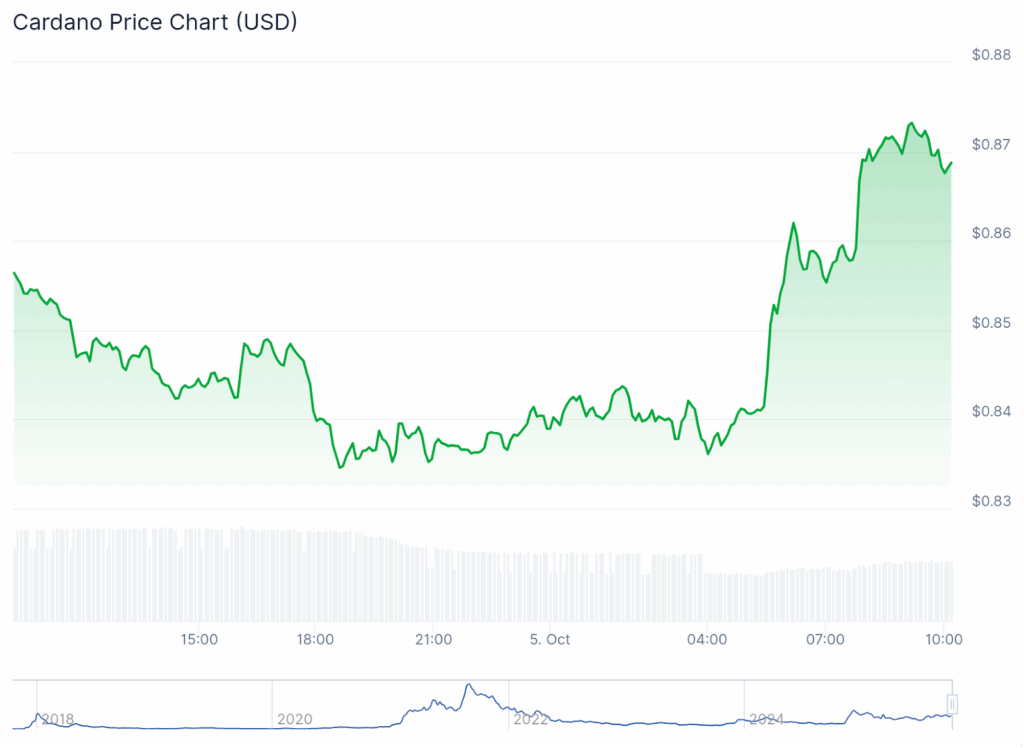Jump to 2022 in the navigator timeline

[529, 718]
